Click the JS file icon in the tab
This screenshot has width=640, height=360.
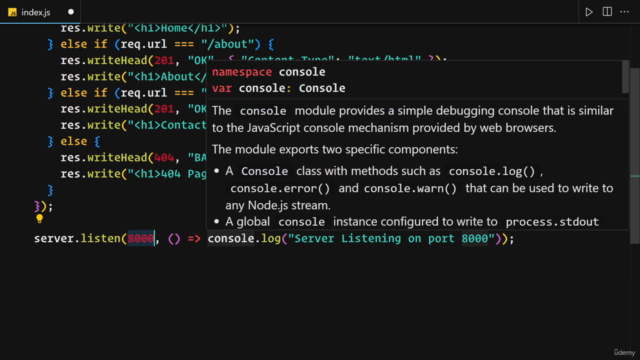[12, 12]
